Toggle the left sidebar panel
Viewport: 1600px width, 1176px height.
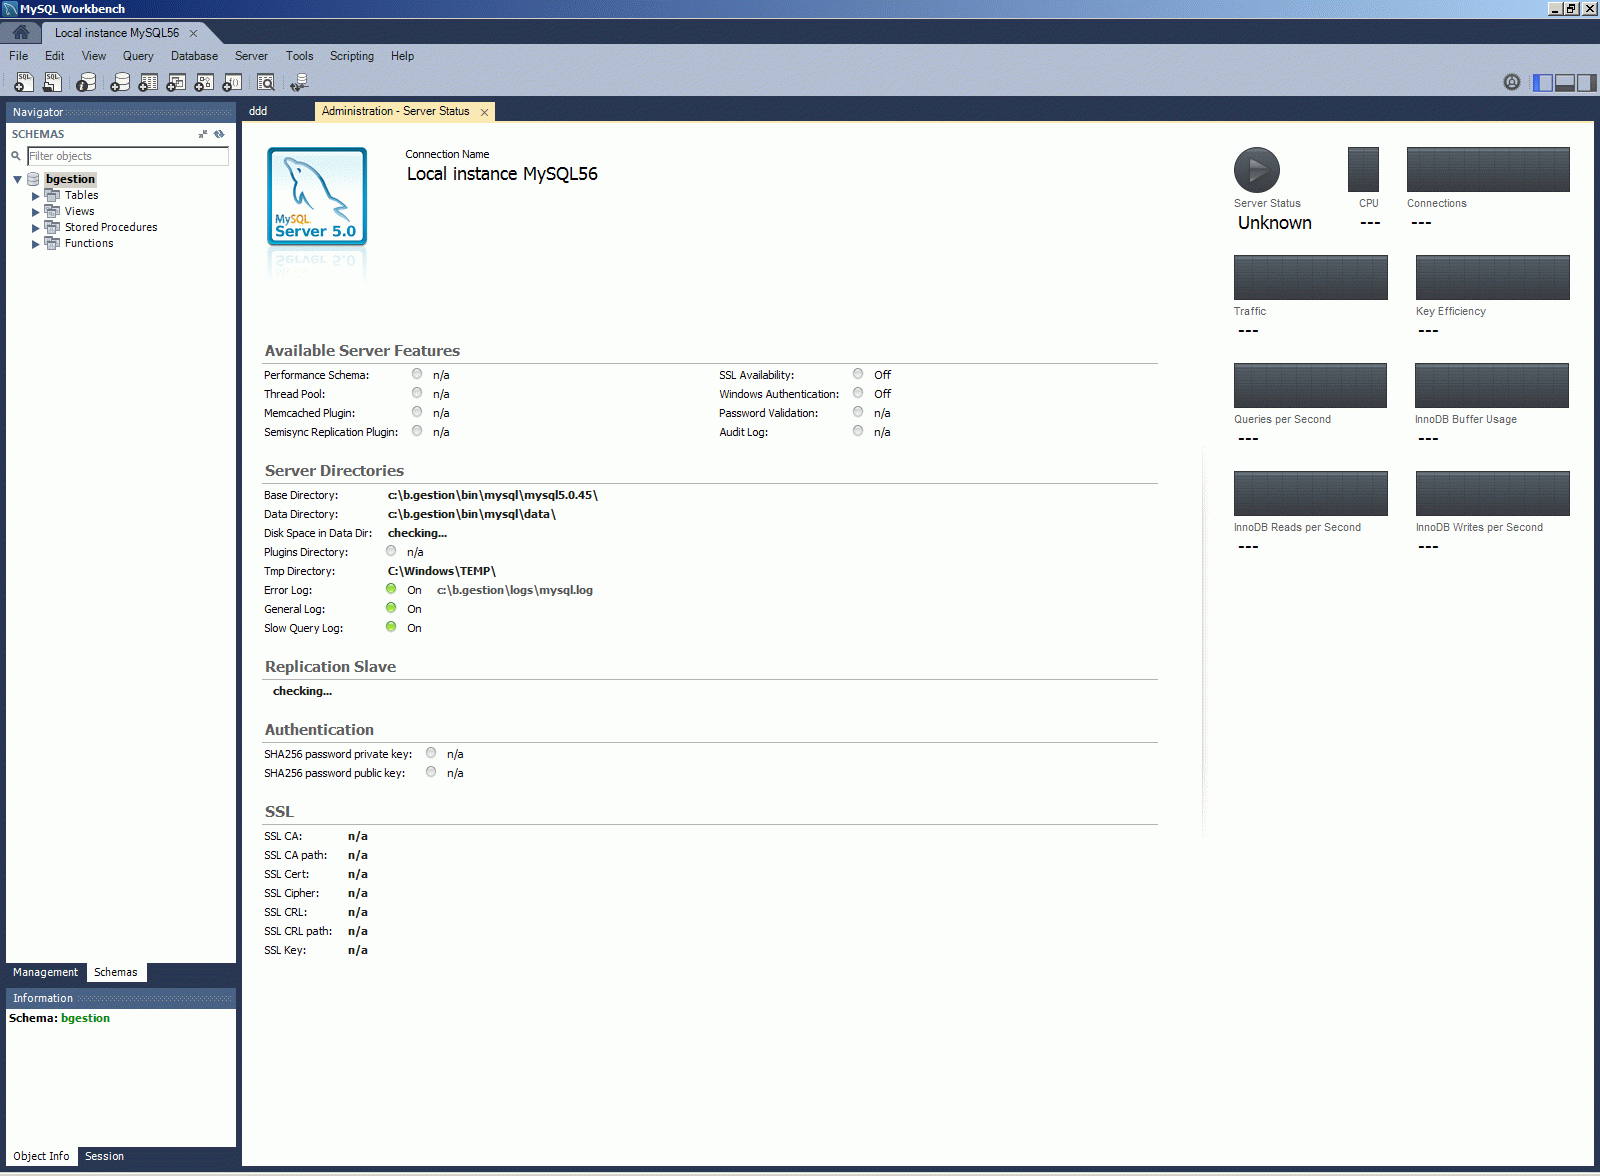1543,82
